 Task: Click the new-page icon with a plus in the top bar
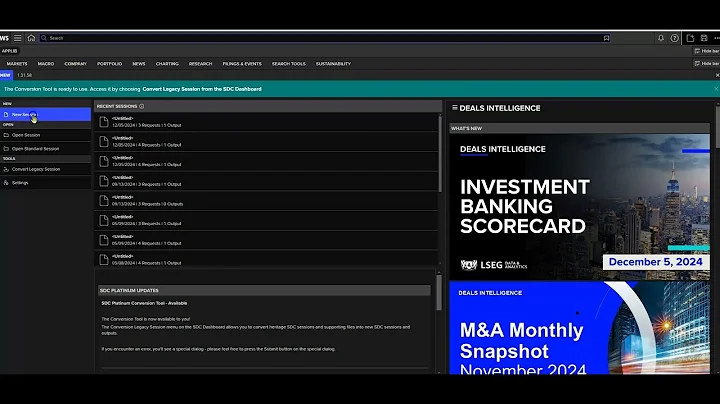690,38
